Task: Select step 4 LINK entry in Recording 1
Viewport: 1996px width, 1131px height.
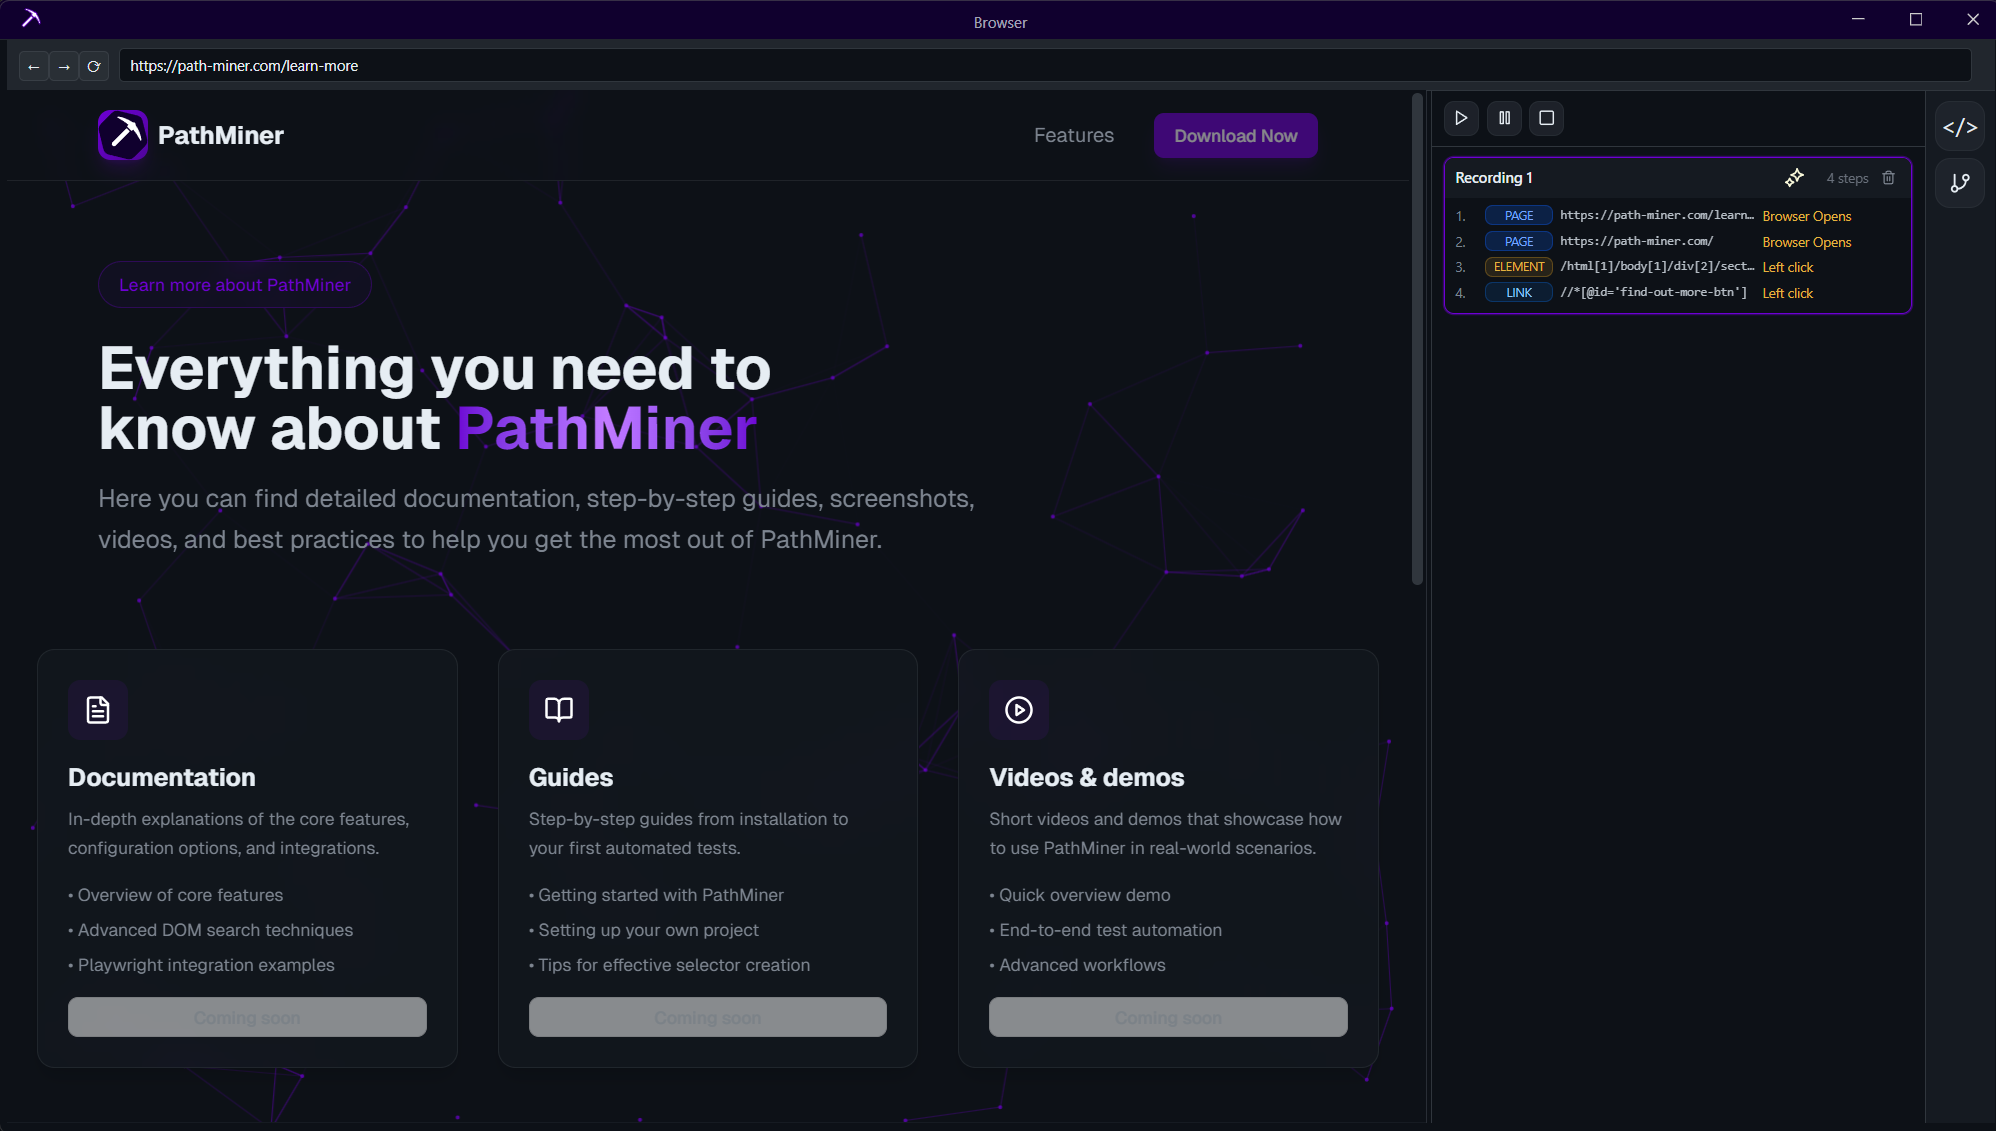Action: pyautogui.click(x=1517, y=292)
